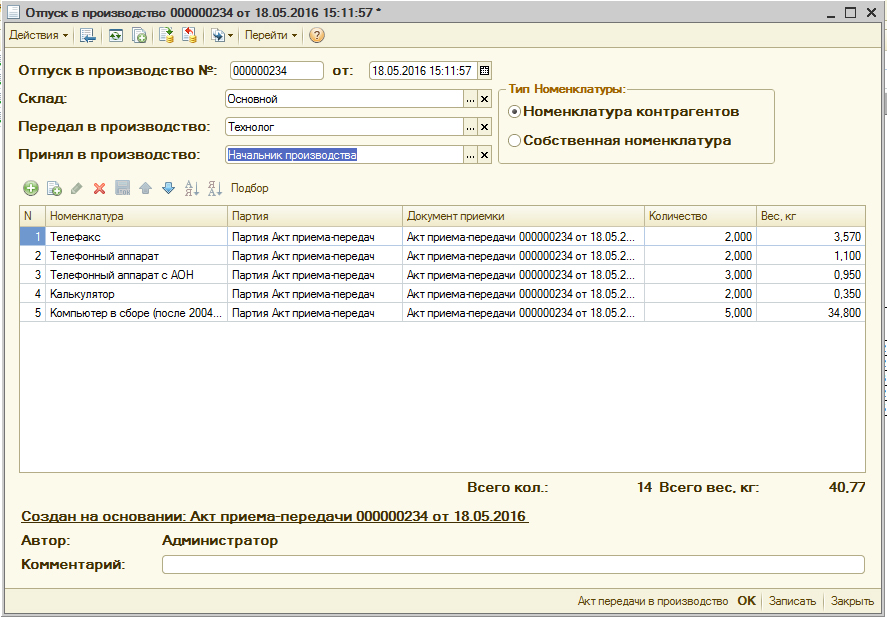The image size is (887, 617).
Task: Click the Move row up arrow
Action: pos(145,188)
